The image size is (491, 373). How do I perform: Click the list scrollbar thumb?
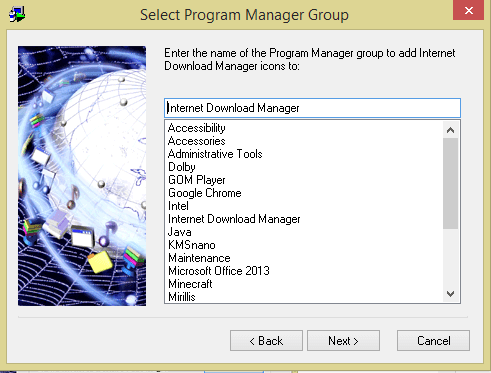click(451, 183)
